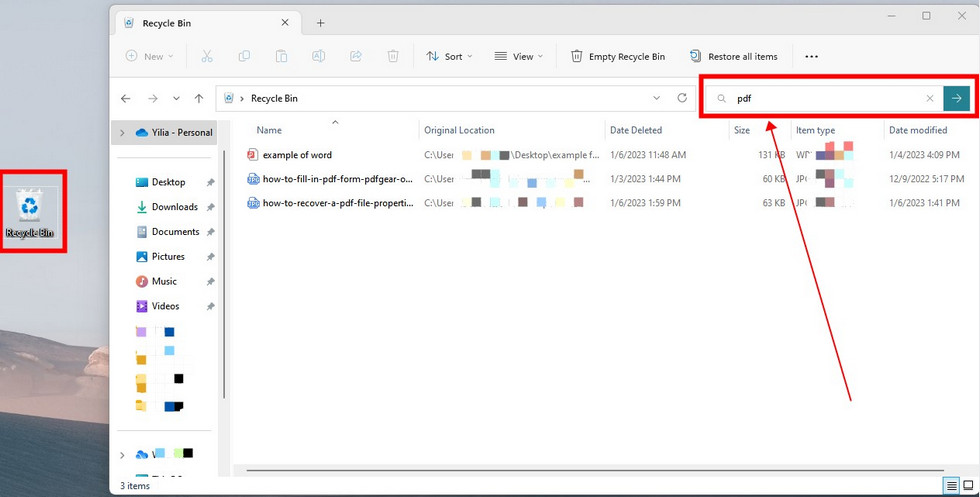Expand the Yilia - Personal OneDrive node
Screen dimensions: 980x497
[123, 132]
